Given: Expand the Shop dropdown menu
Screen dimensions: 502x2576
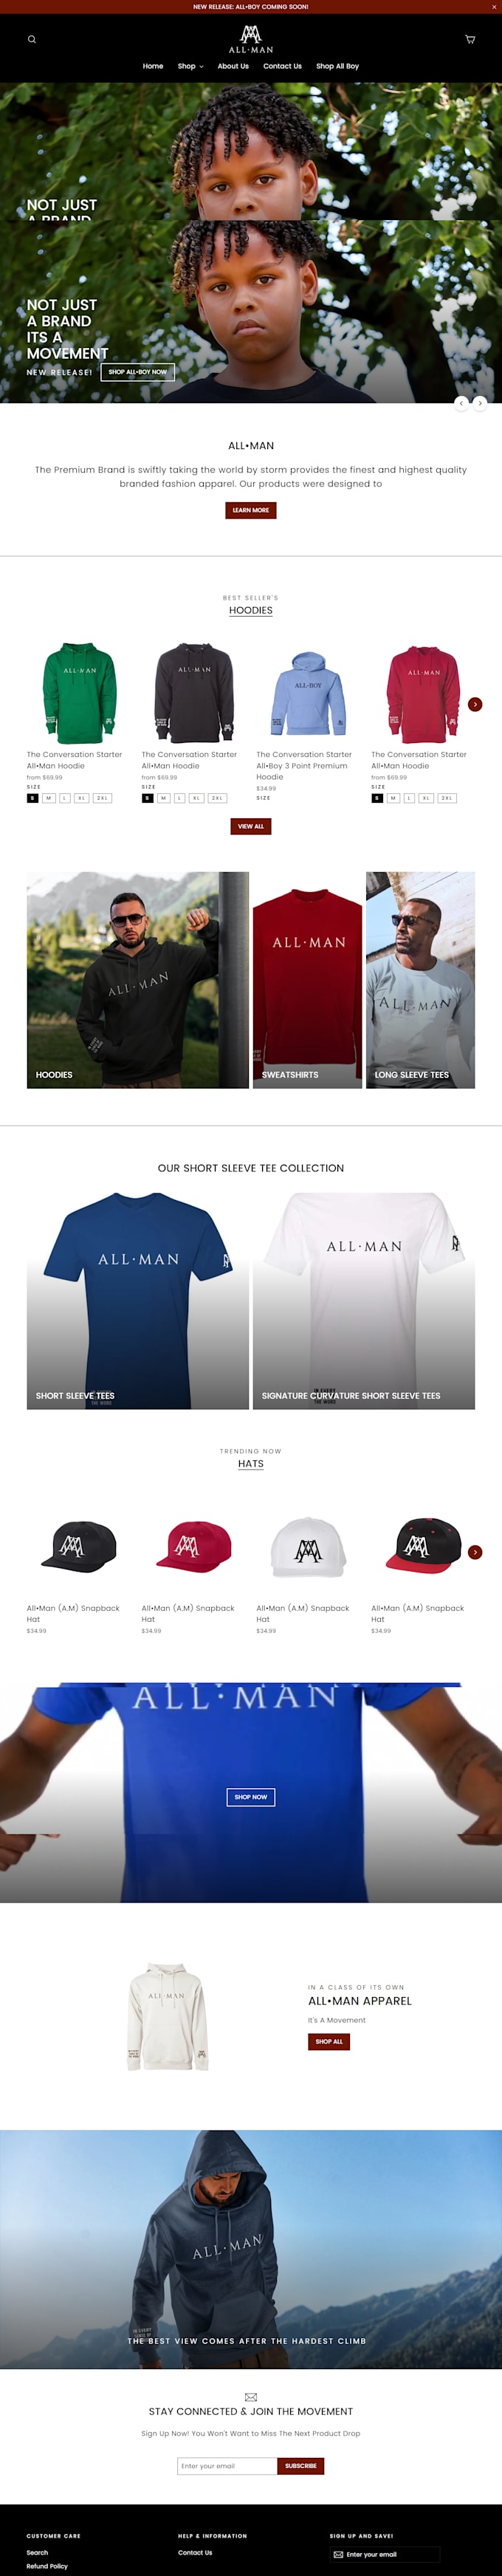Looking at the screenshot, I should pos(190,66).
